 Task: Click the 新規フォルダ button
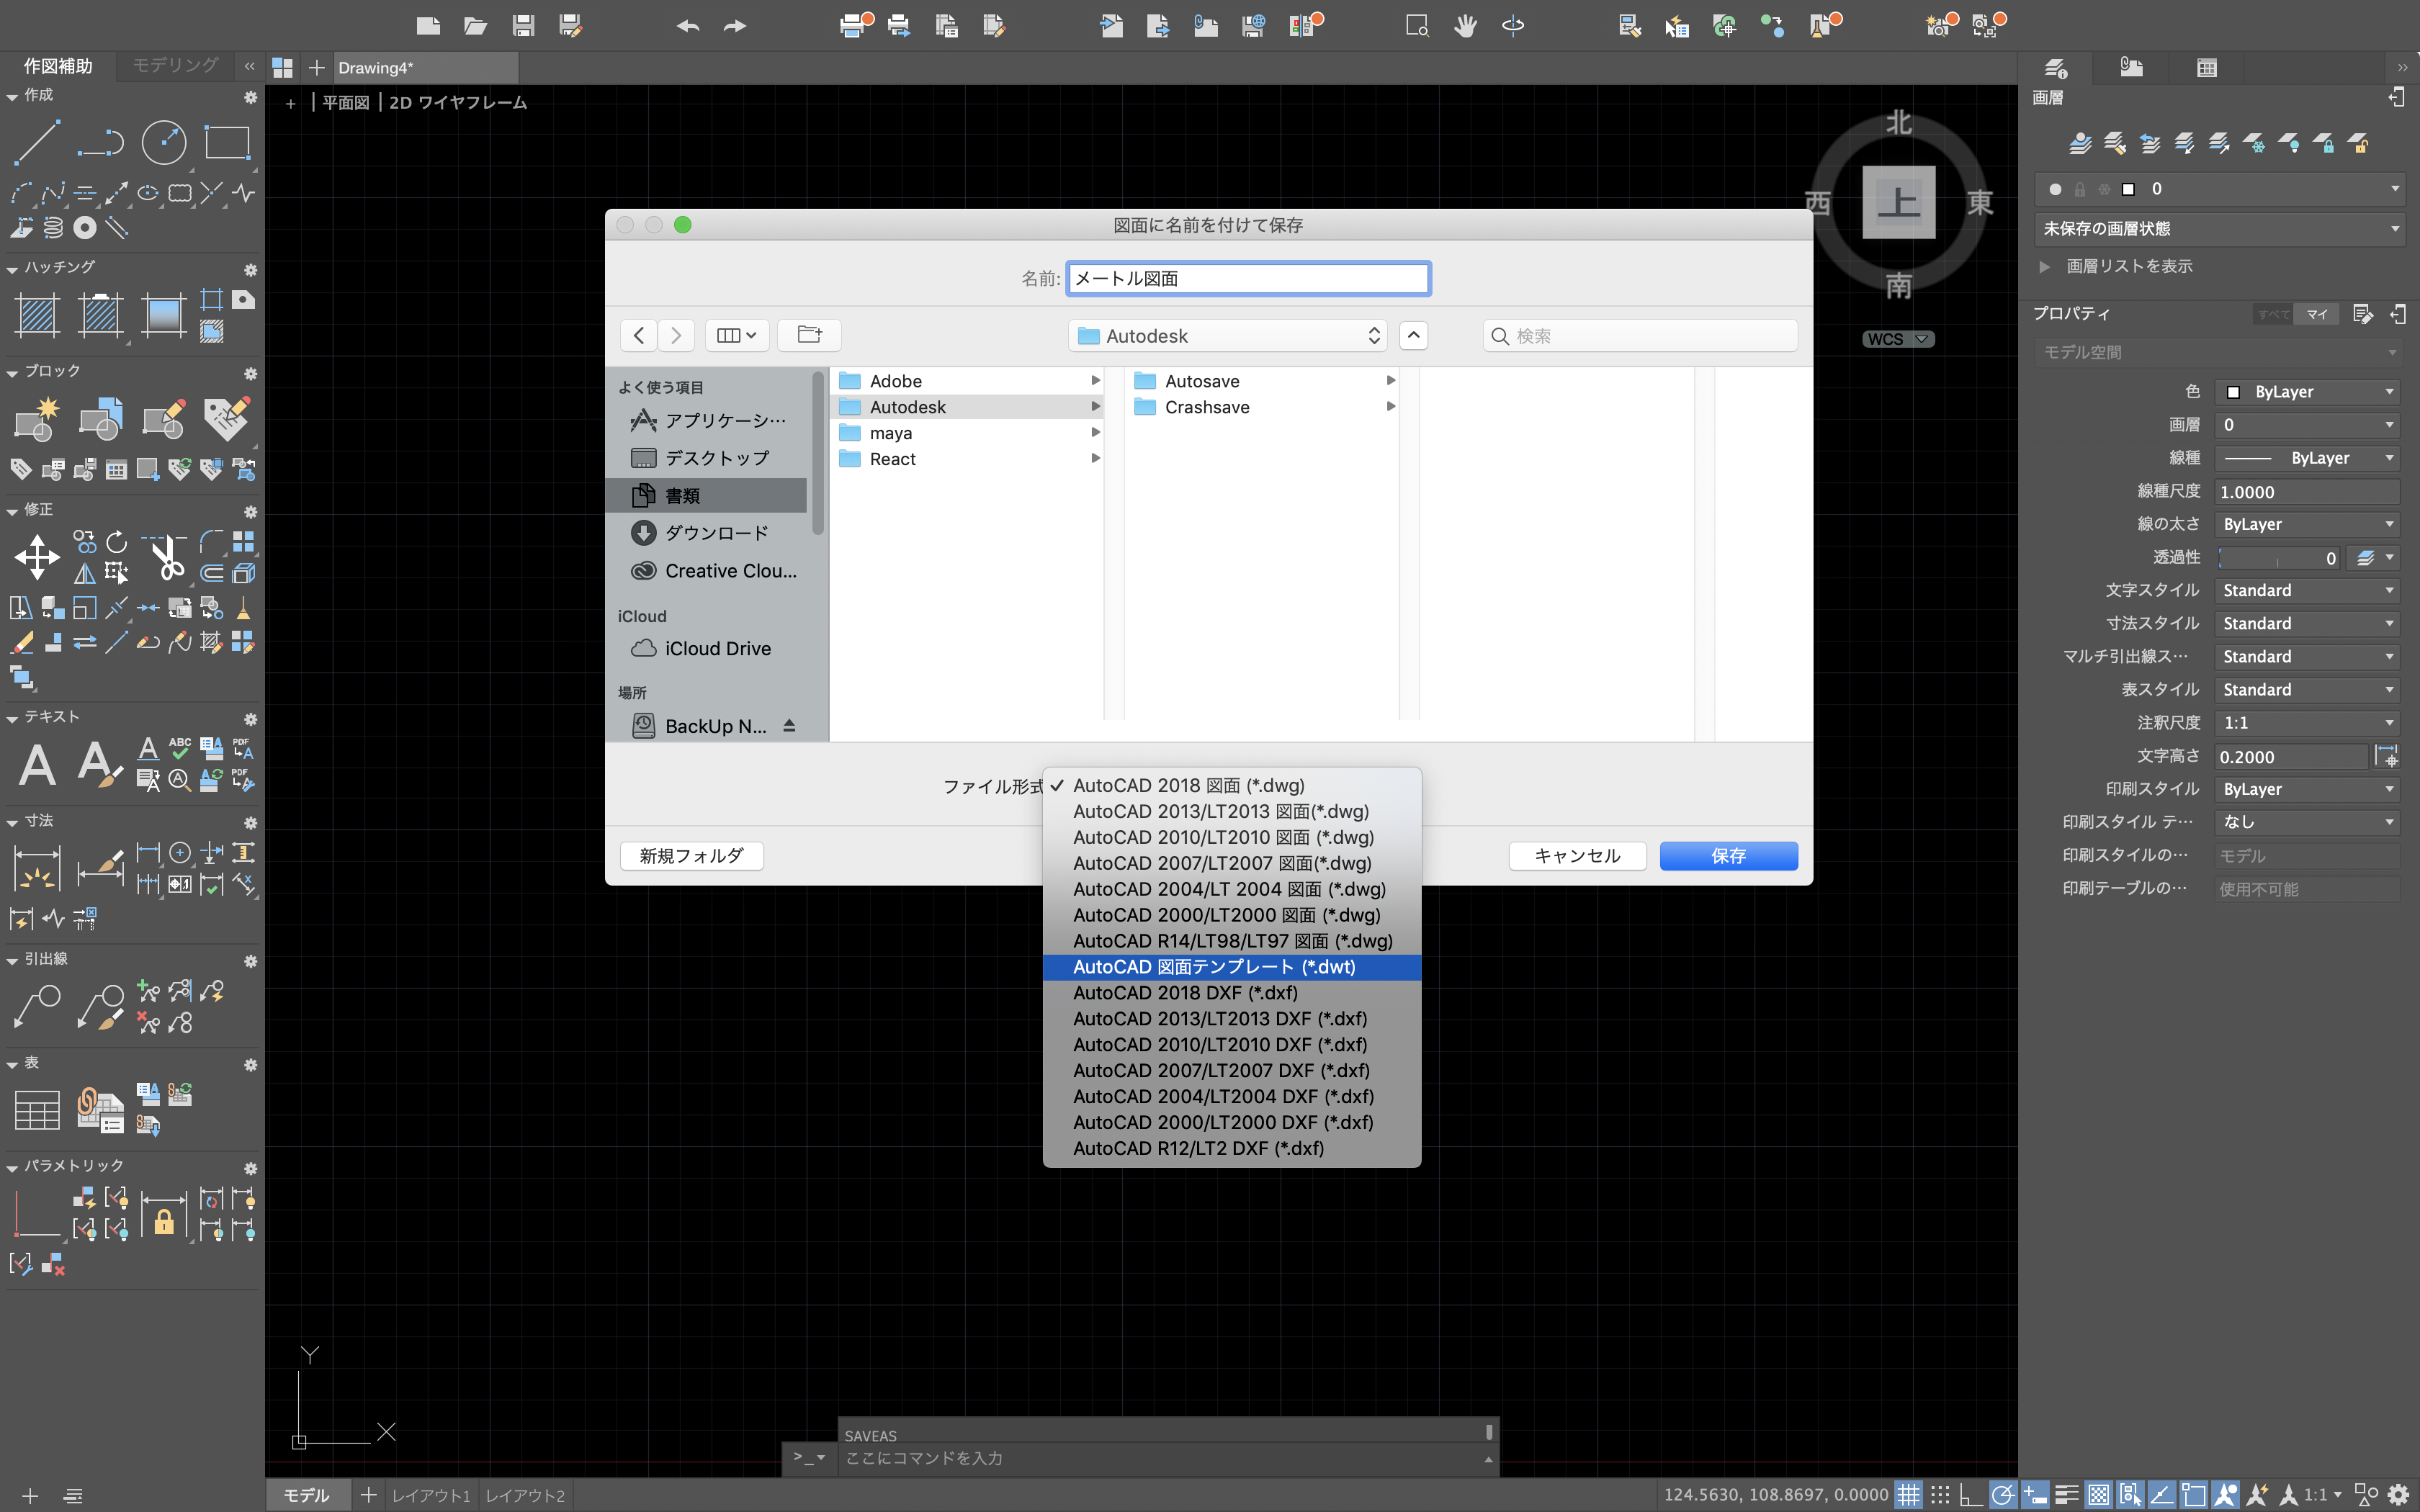(691, 855)
